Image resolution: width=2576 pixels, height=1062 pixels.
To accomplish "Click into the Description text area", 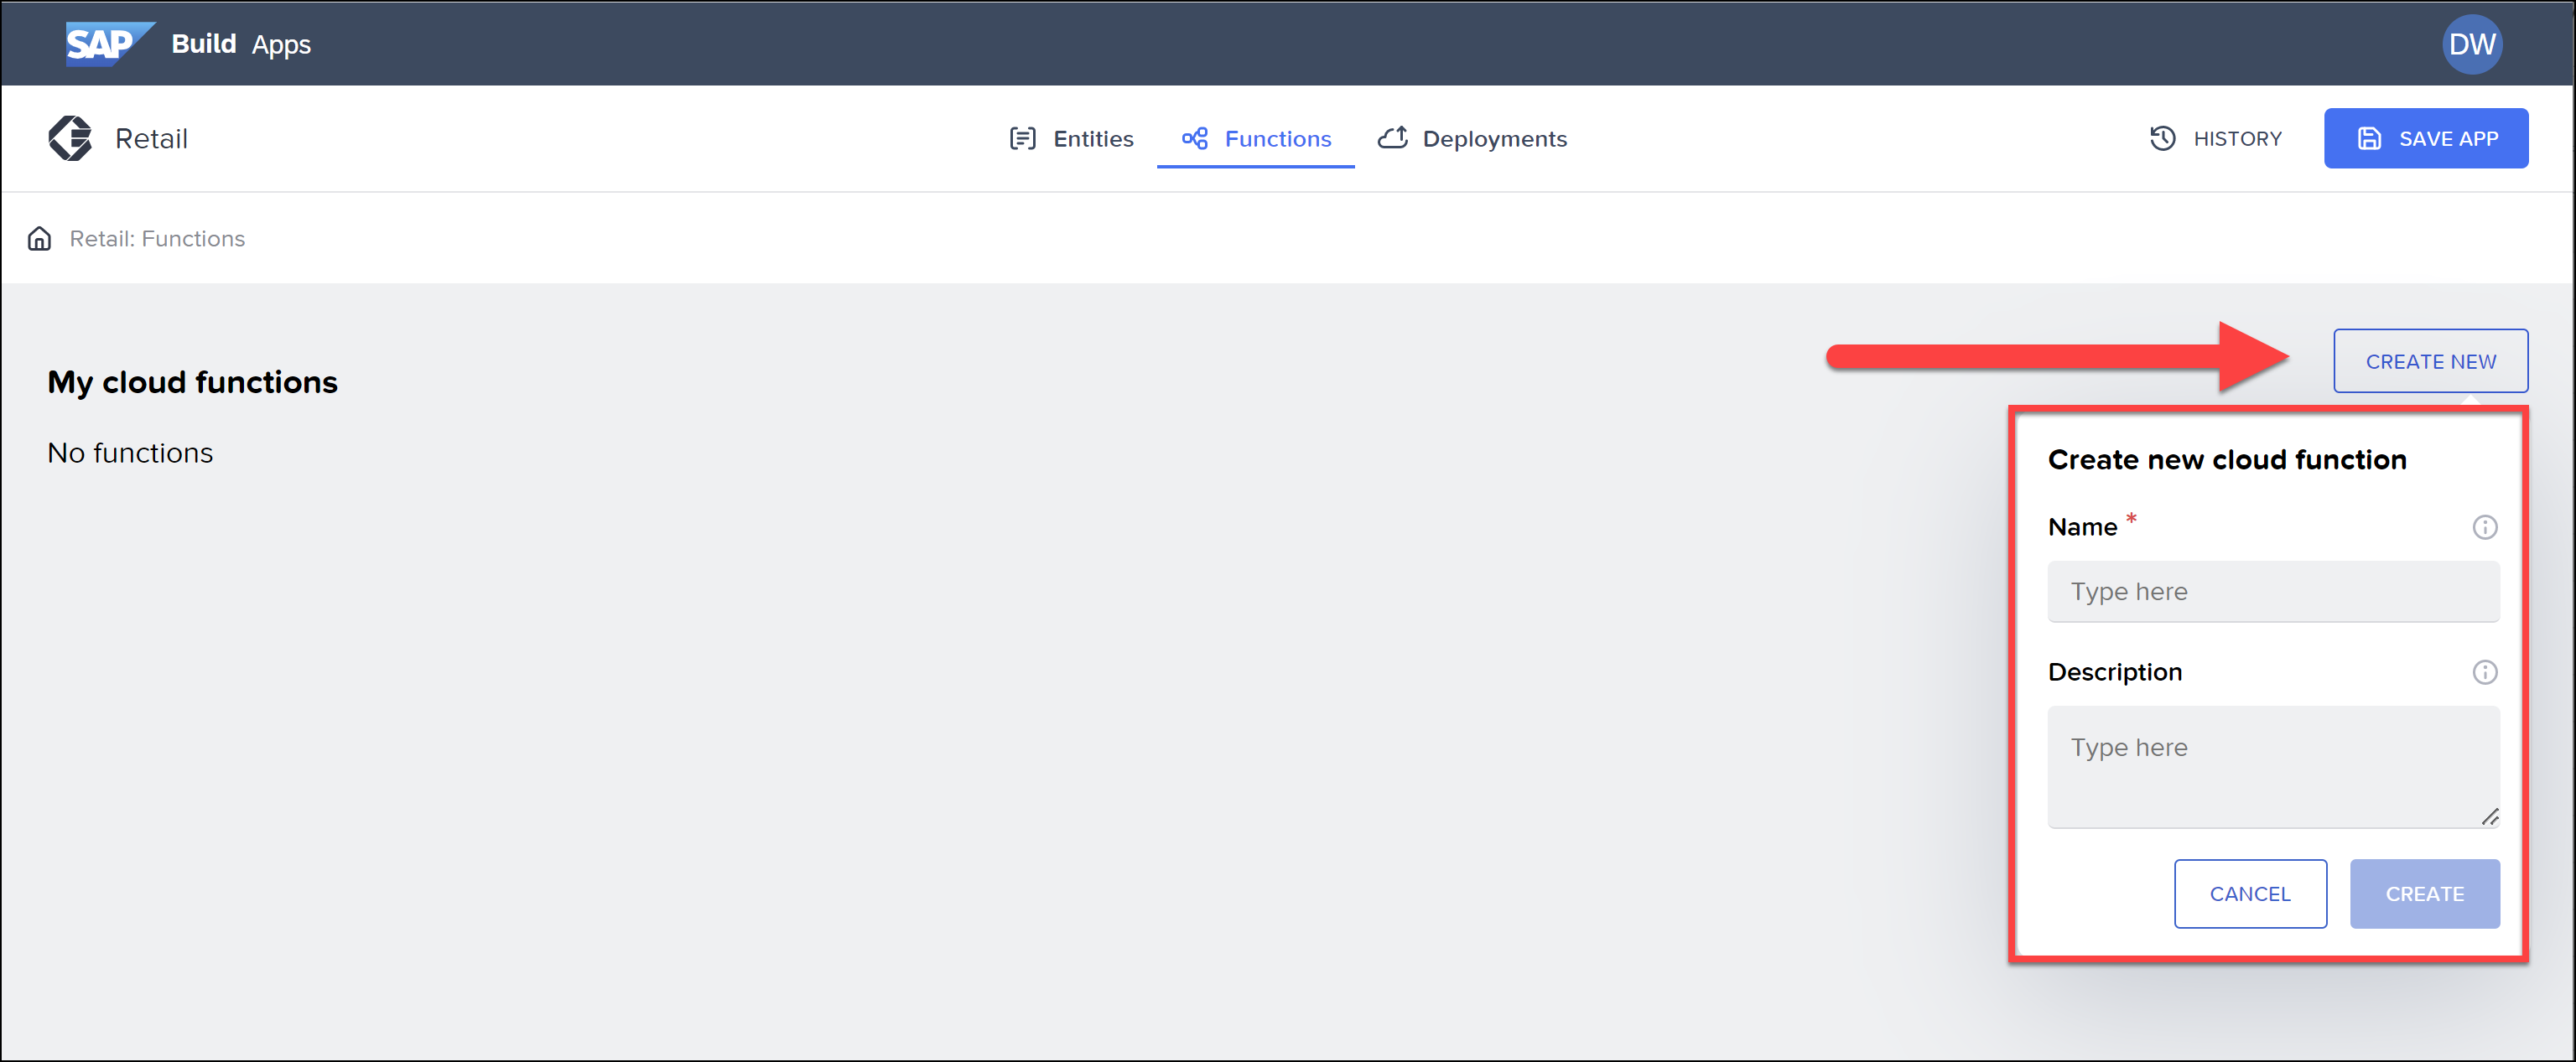I will [2272, 766].
